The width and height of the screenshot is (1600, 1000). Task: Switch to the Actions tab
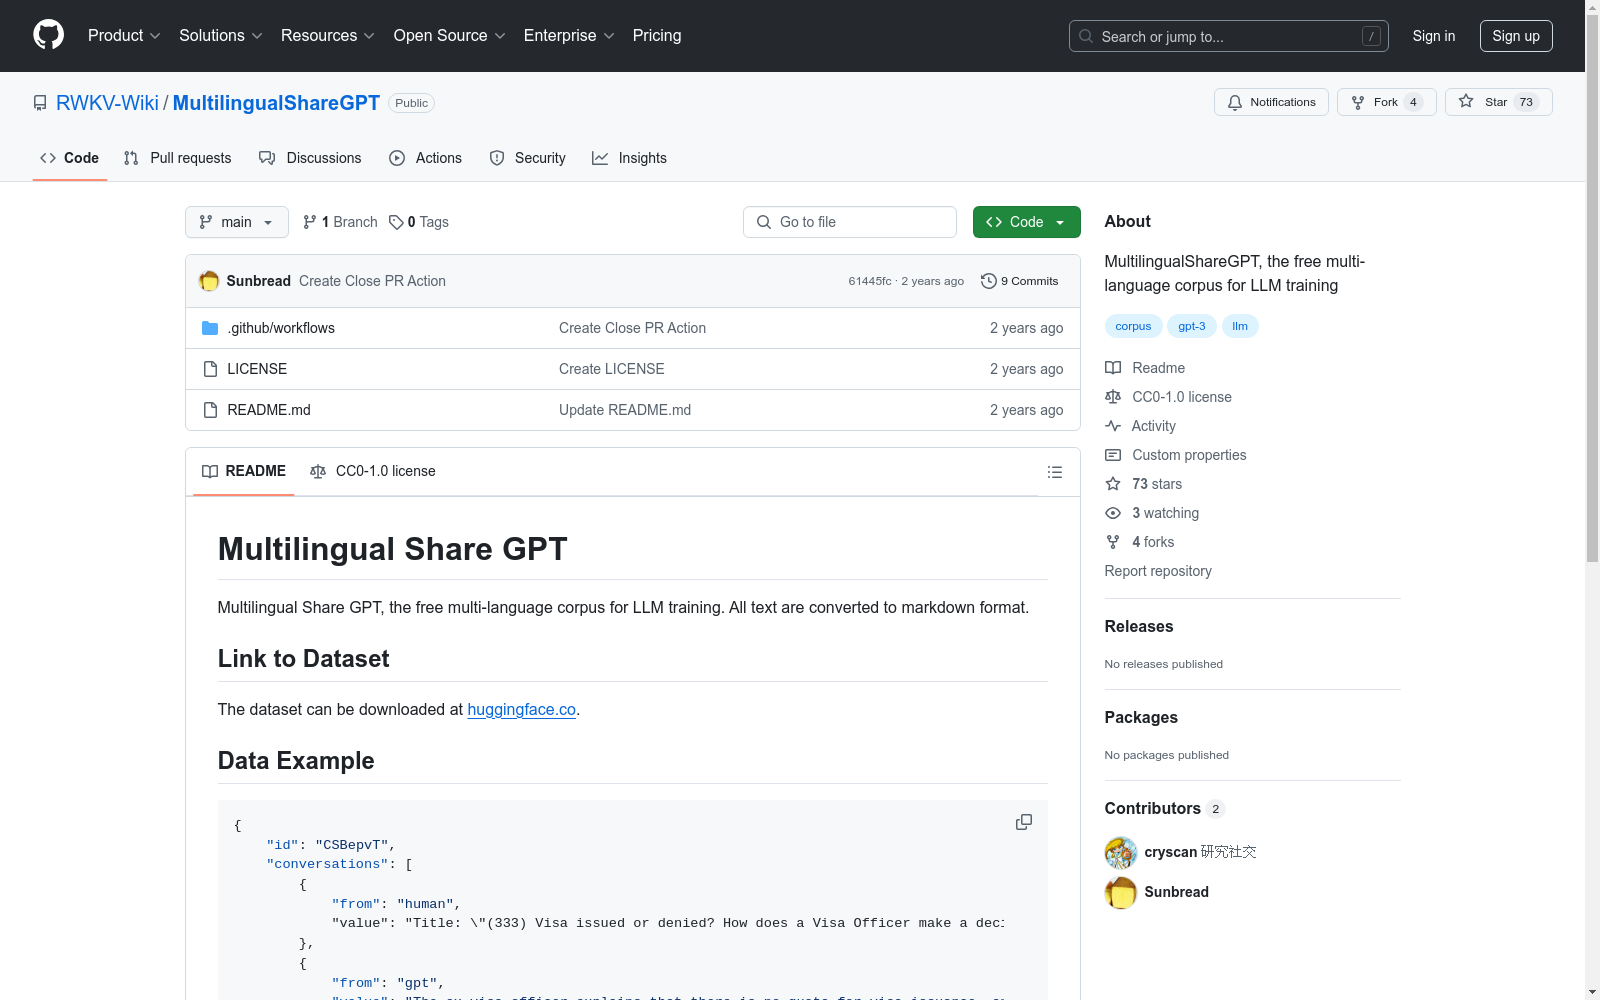pyautogui.click(x=426, y=158)
